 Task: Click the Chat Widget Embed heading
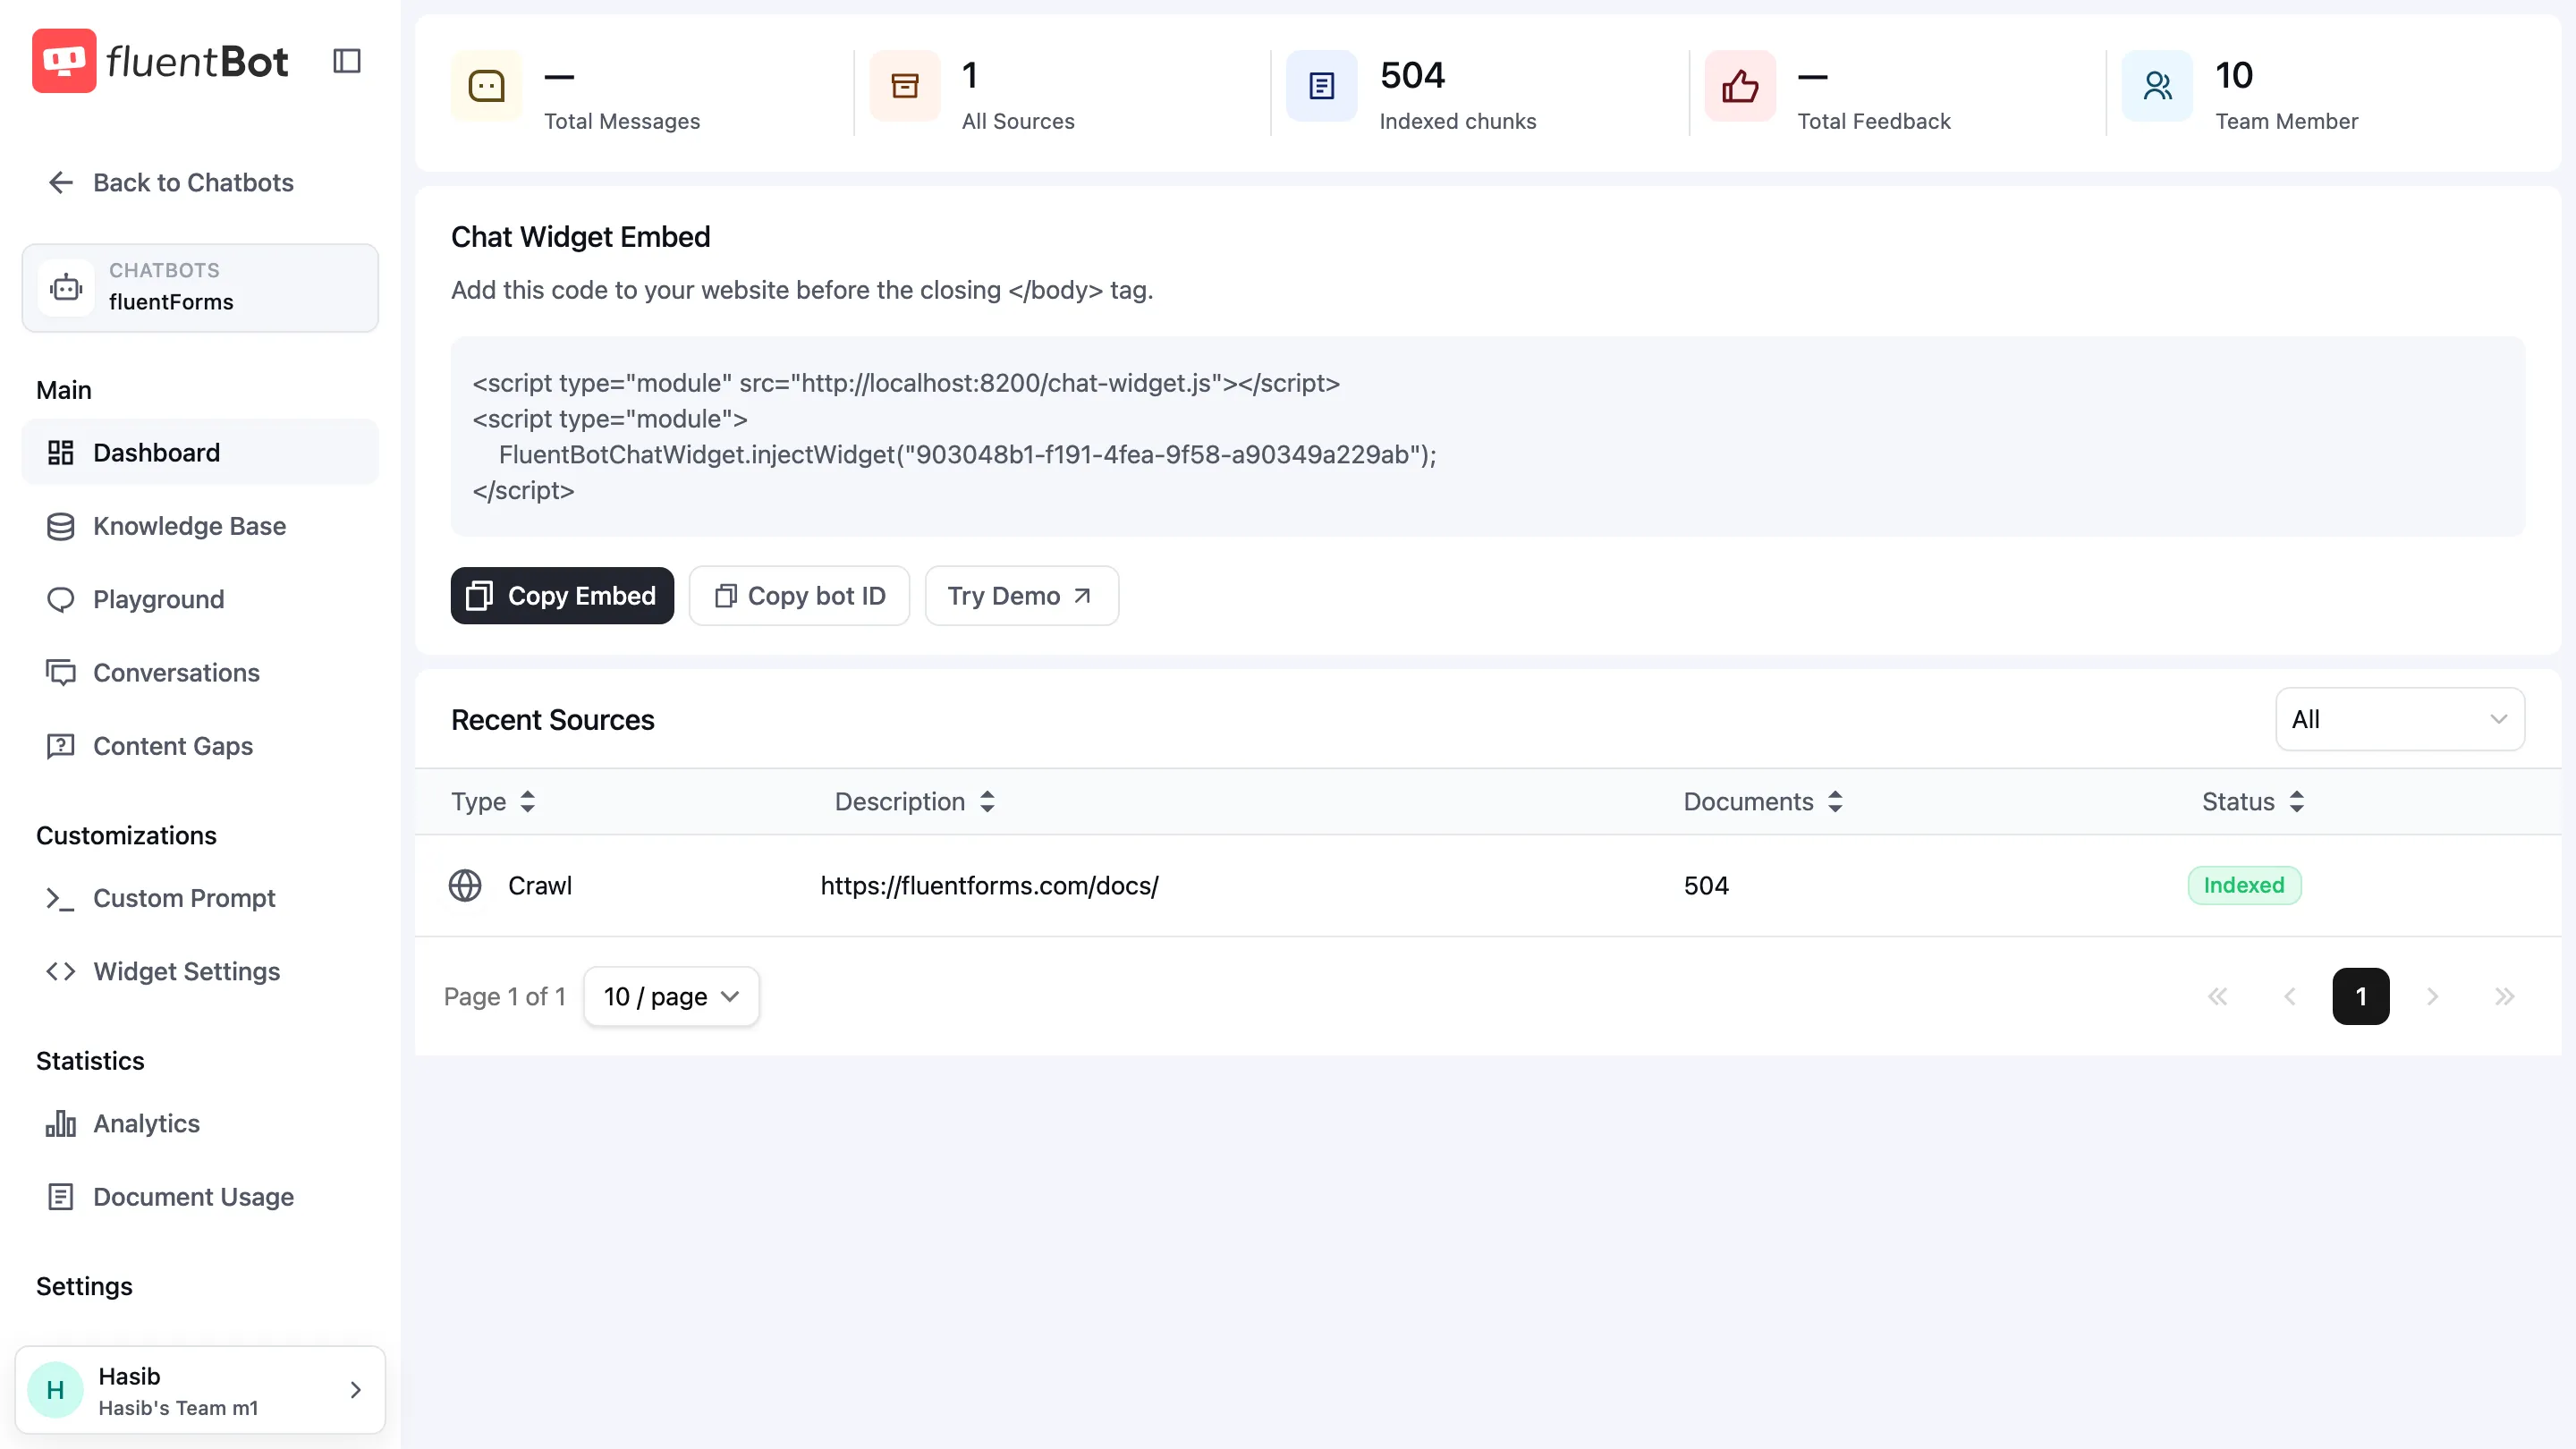[x=580, y=237]
